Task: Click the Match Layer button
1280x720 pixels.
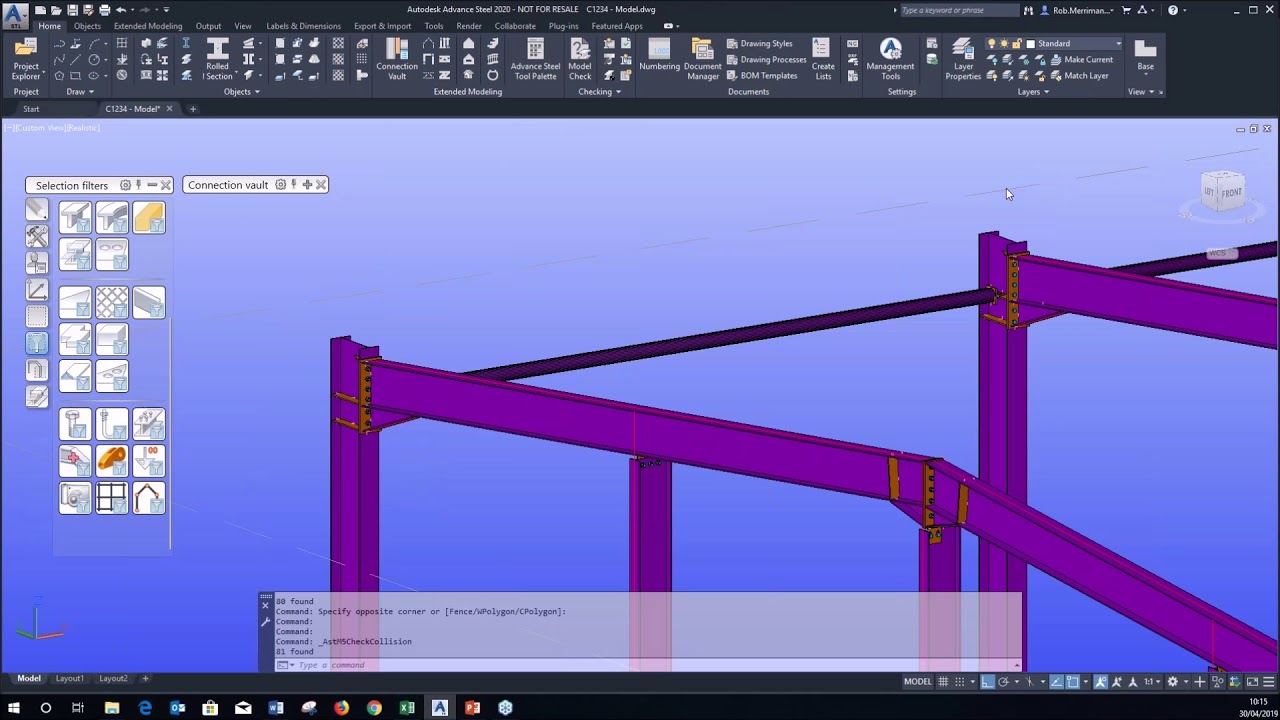Action: click(1079, 75)
